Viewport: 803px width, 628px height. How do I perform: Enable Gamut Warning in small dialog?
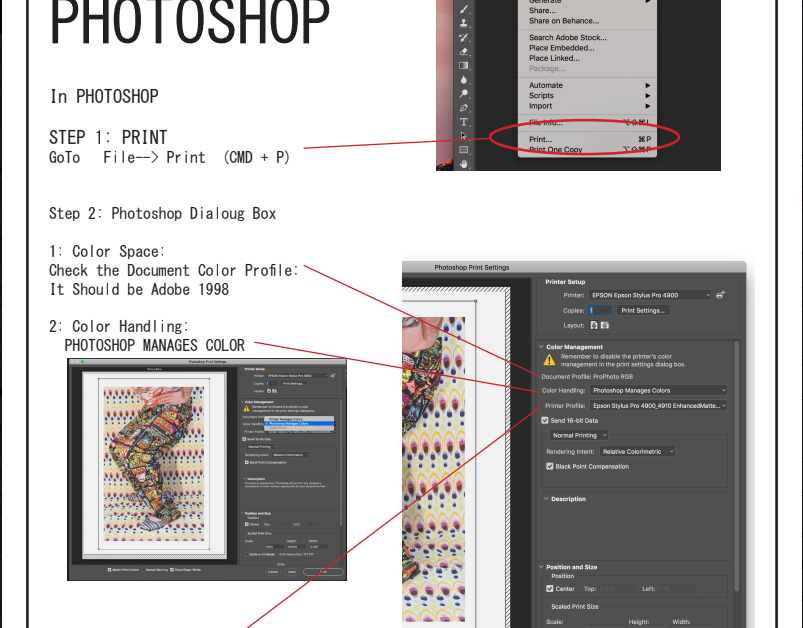[144, 570]
